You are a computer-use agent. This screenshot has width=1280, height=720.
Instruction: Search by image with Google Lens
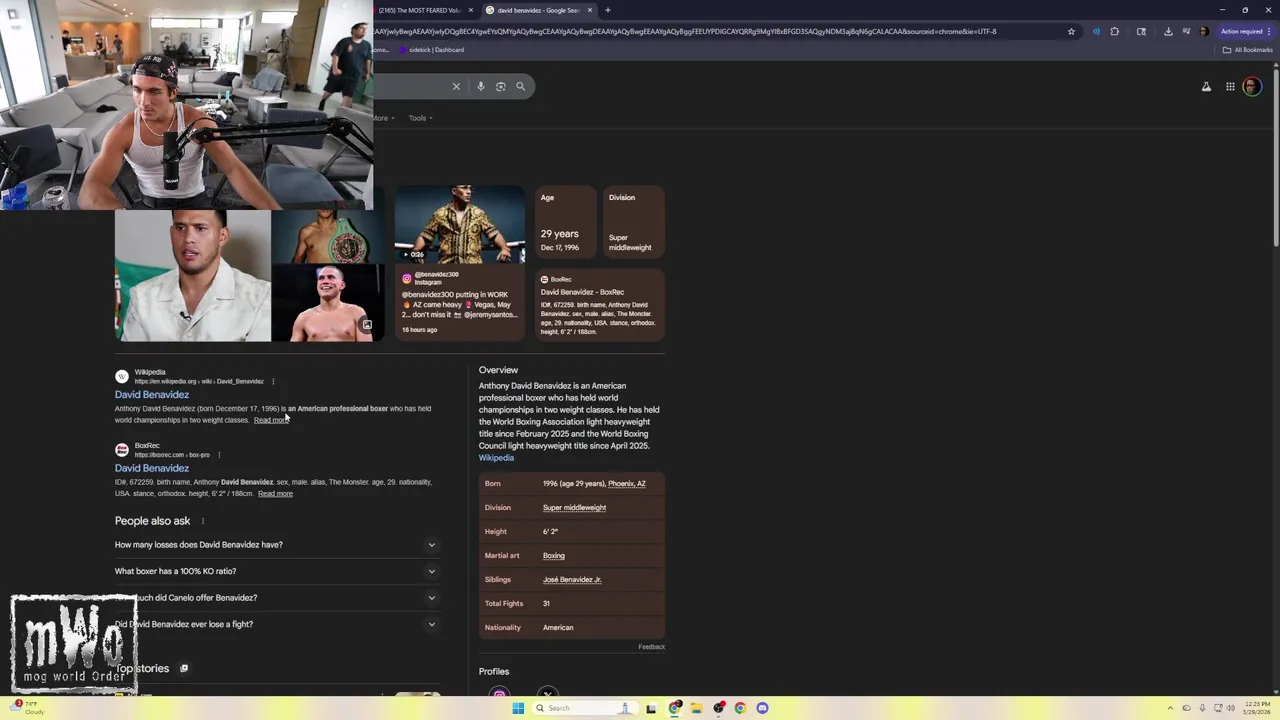(501, 86)
